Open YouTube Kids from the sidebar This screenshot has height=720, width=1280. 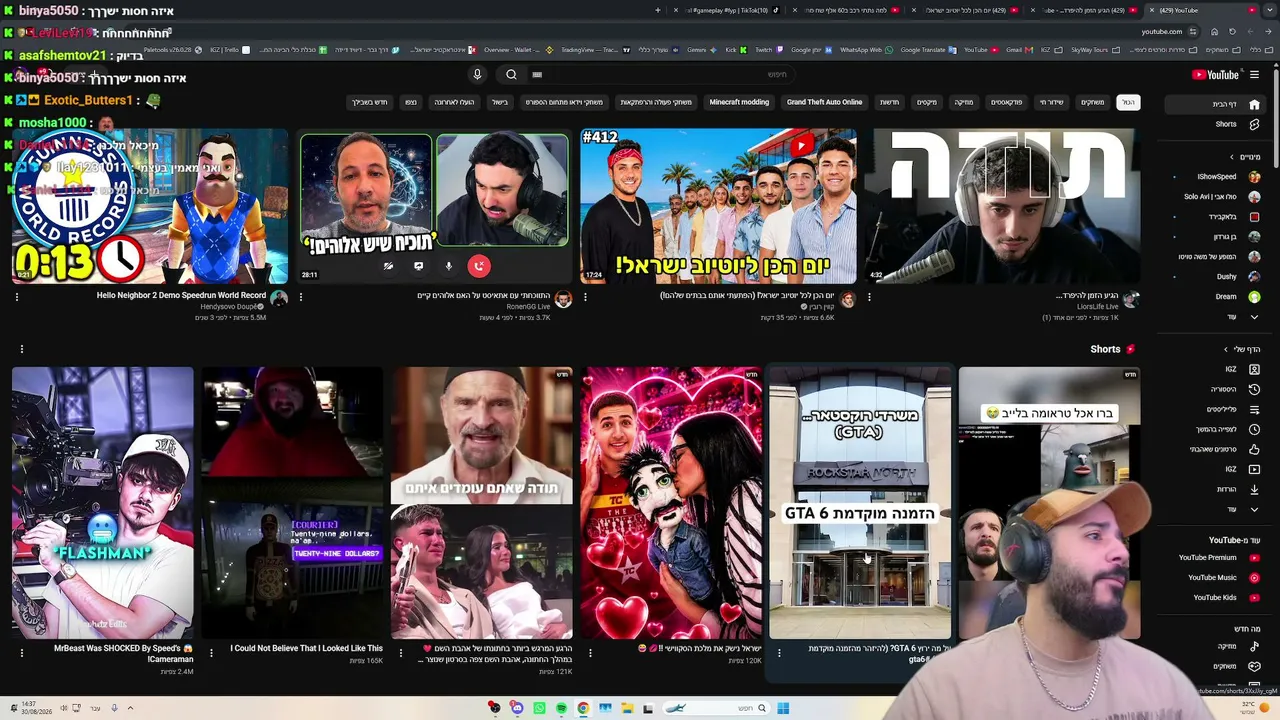[x=1216, y=598]
